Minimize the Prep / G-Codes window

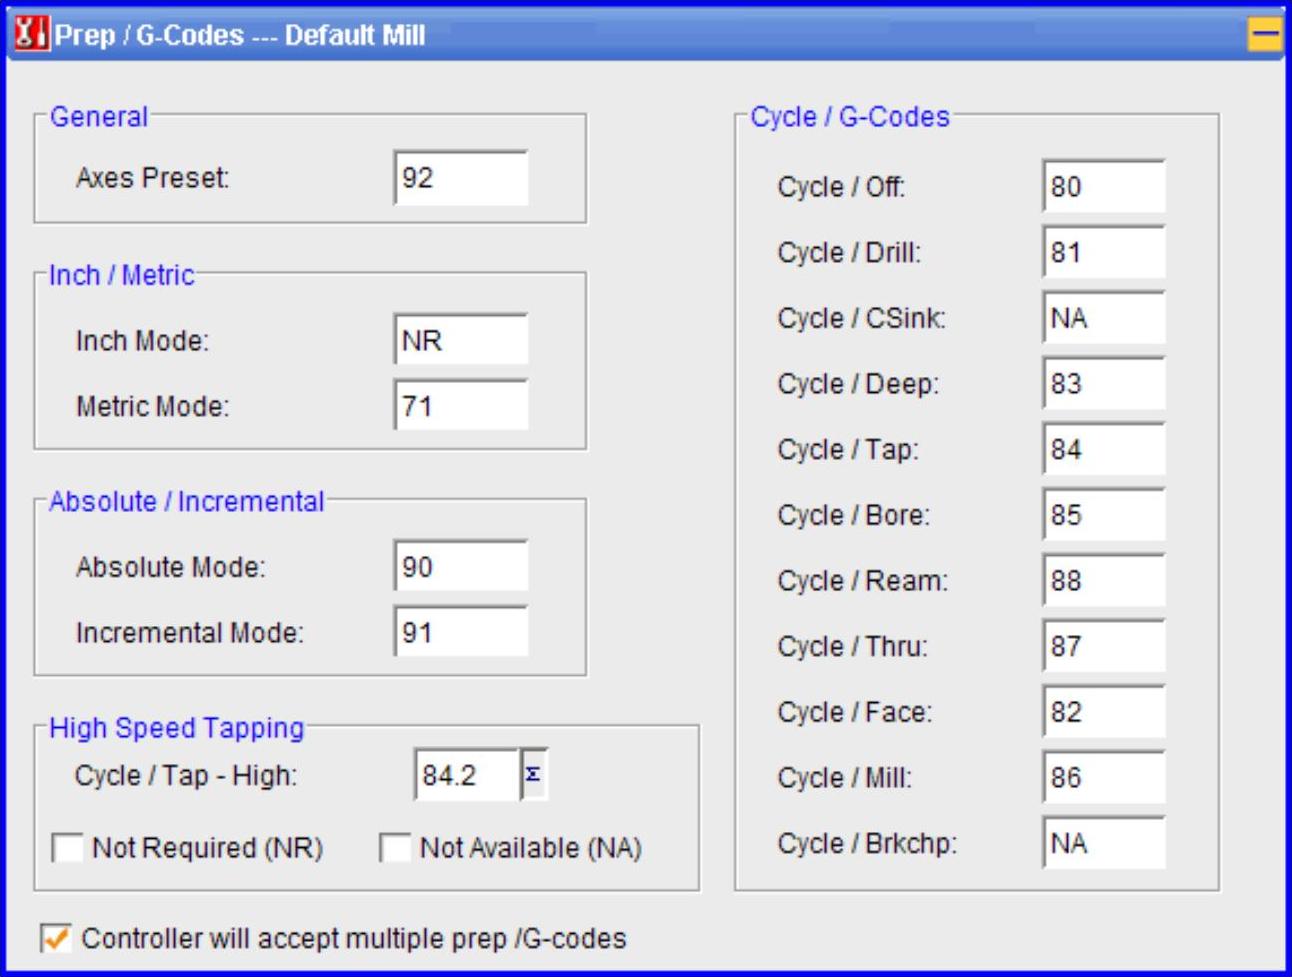click(1264, 34)
